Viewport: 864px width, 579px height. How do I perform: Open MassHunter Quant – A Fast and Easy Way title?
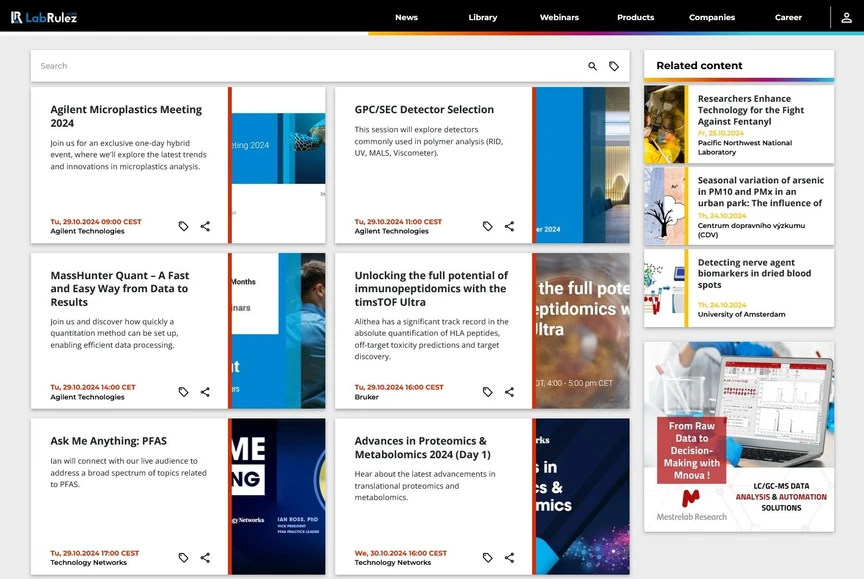click(x=120, y=289)
